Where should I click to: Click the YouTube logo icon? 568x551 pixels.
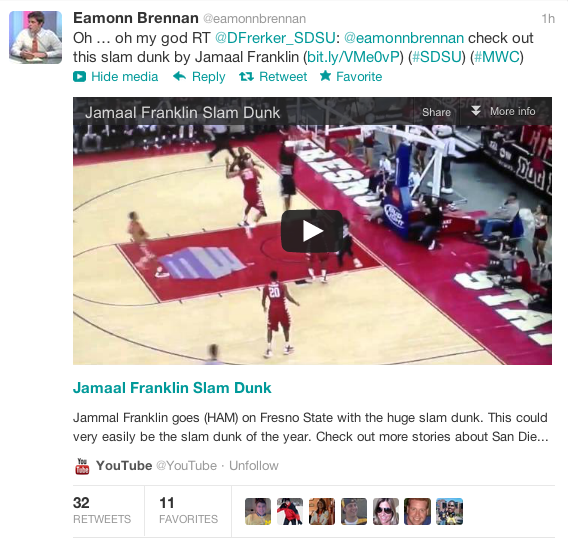pyautogui.click(x=82, y=466)
